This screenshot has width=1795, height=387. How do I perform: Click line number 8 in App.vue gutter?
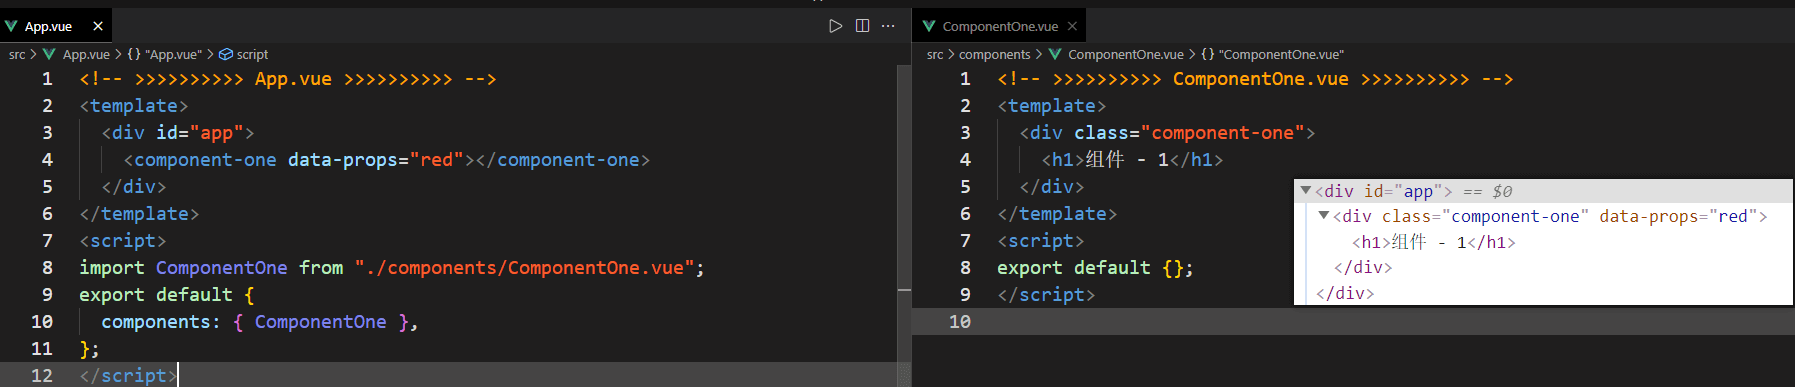[x=47, y=267]
